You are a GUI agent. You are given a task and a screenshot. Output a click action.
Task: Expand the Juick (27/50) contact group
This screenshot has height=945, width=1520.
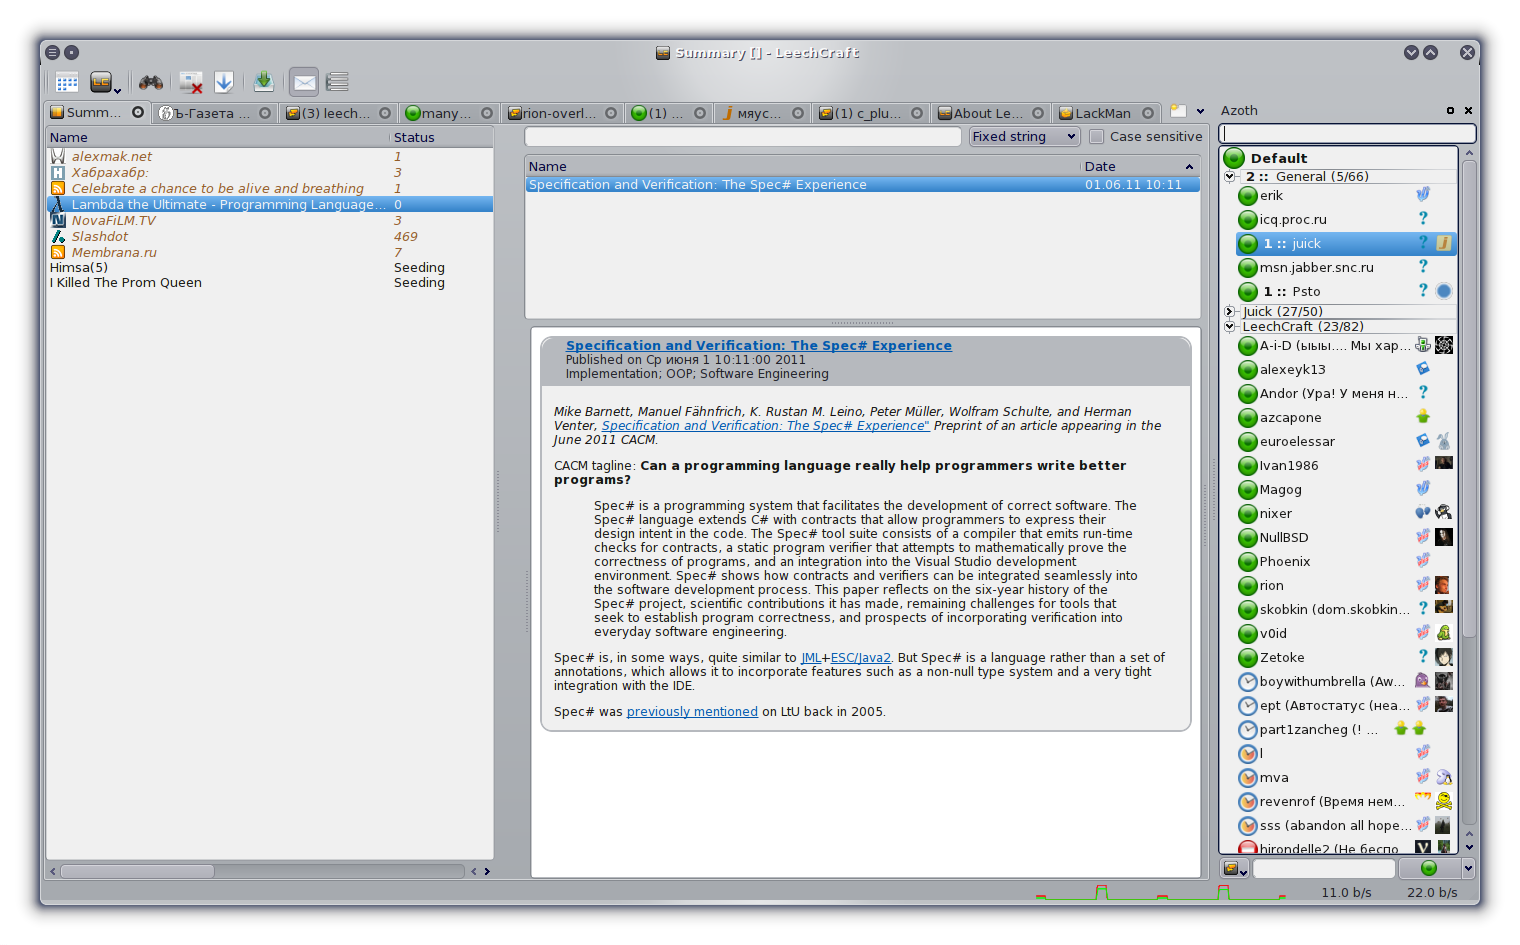(1230, 312)
